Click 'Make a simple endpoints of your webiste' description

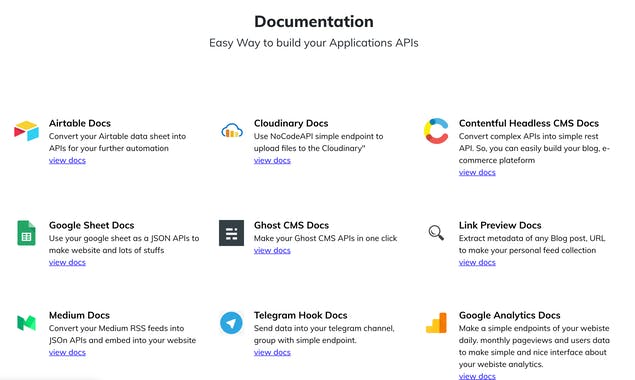pos(534,346)
